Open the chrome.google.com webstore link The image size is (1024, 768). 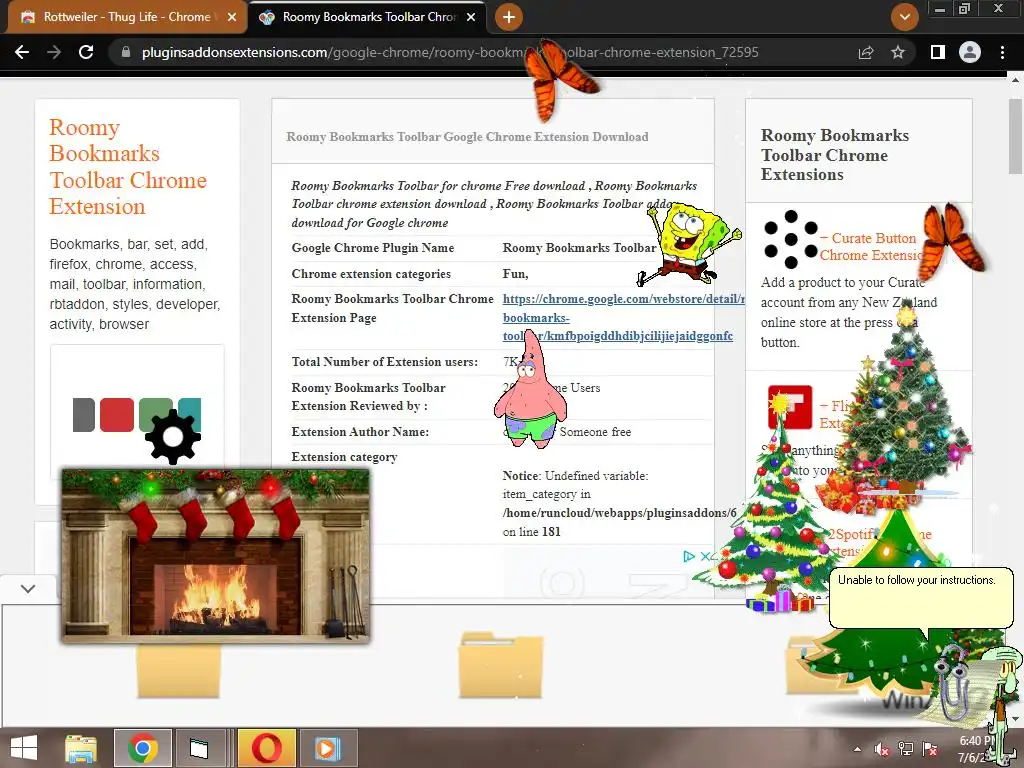pos(624,317)
